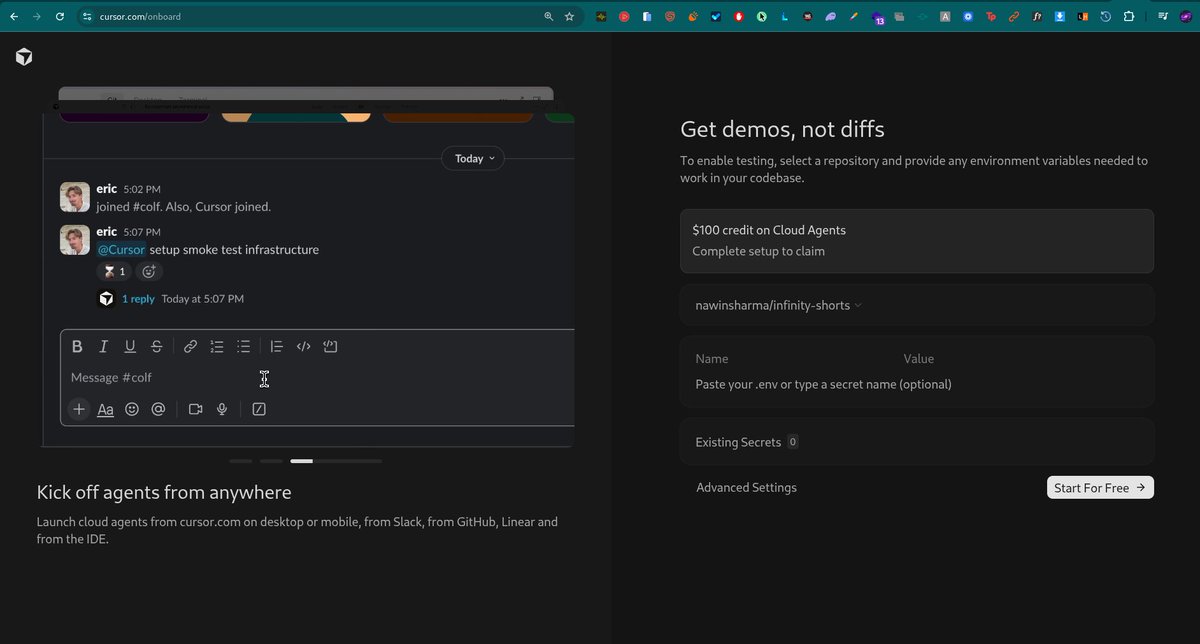Viewport: 1200px width, 644px height.
Task: Open the Chrome extensions puzzle icon
Action: tap(1129, 17)
